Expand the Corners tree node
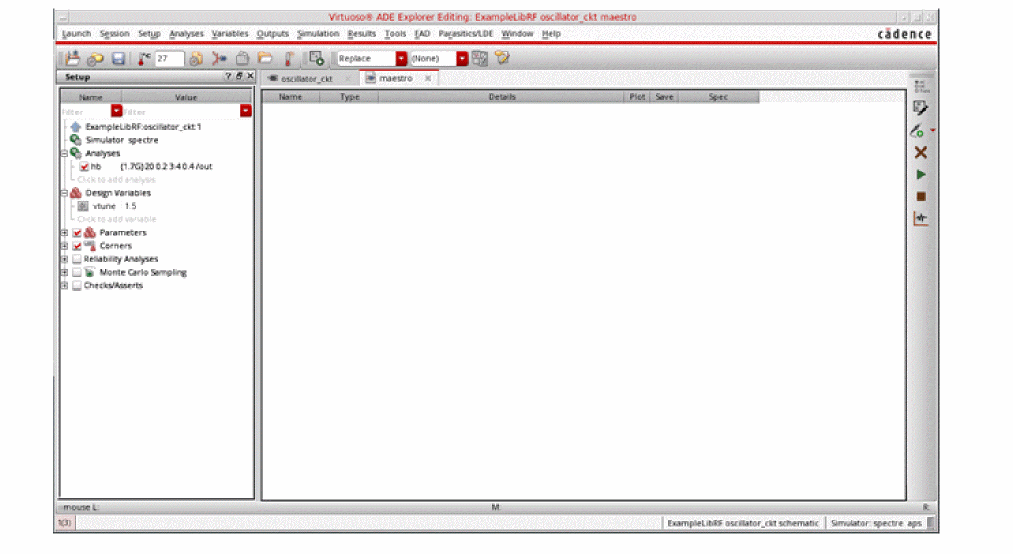Viewport: 1013px width, 554px height. point(65,246)
